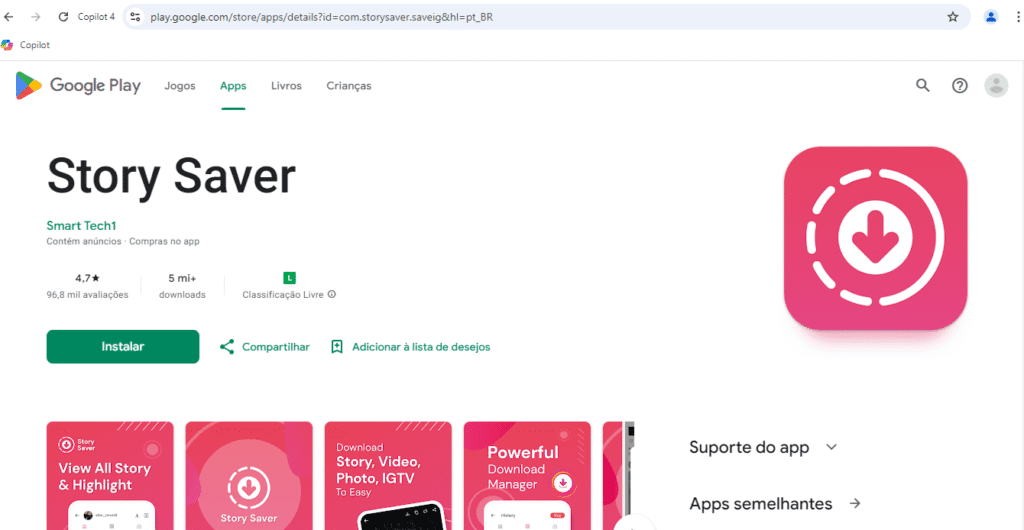Open site info icon in address bar
Image resolution: width=1024 pixels, height=530 pixels.
tap(135, 17)
